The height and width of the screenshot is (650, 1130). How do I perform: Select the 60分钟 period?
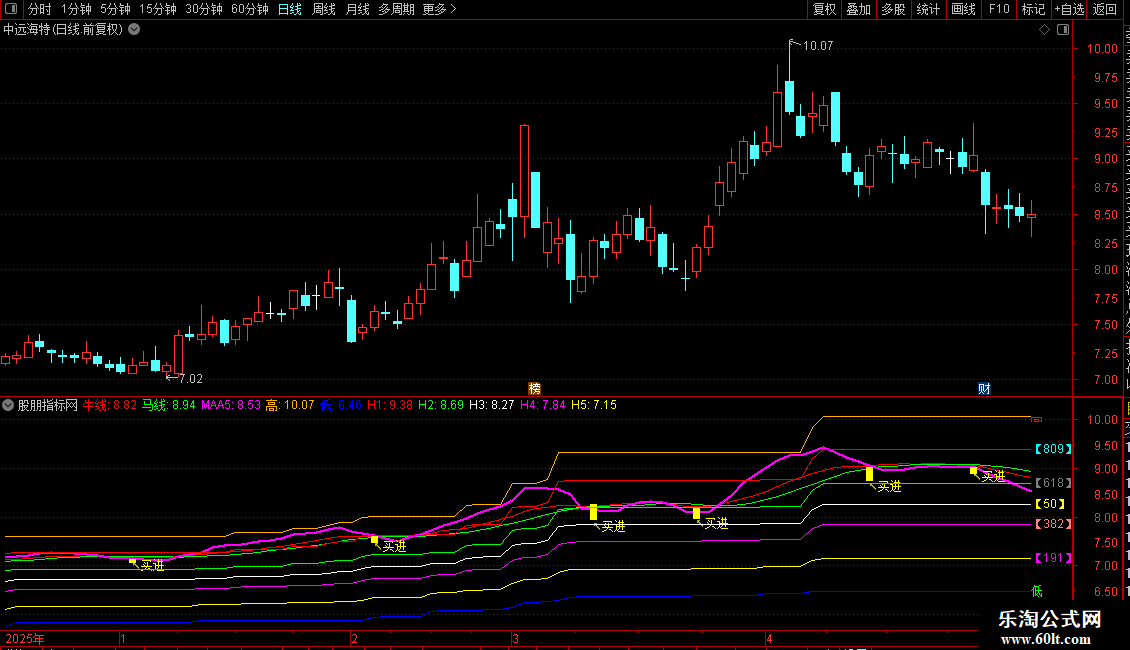click(x=249, y=9)
